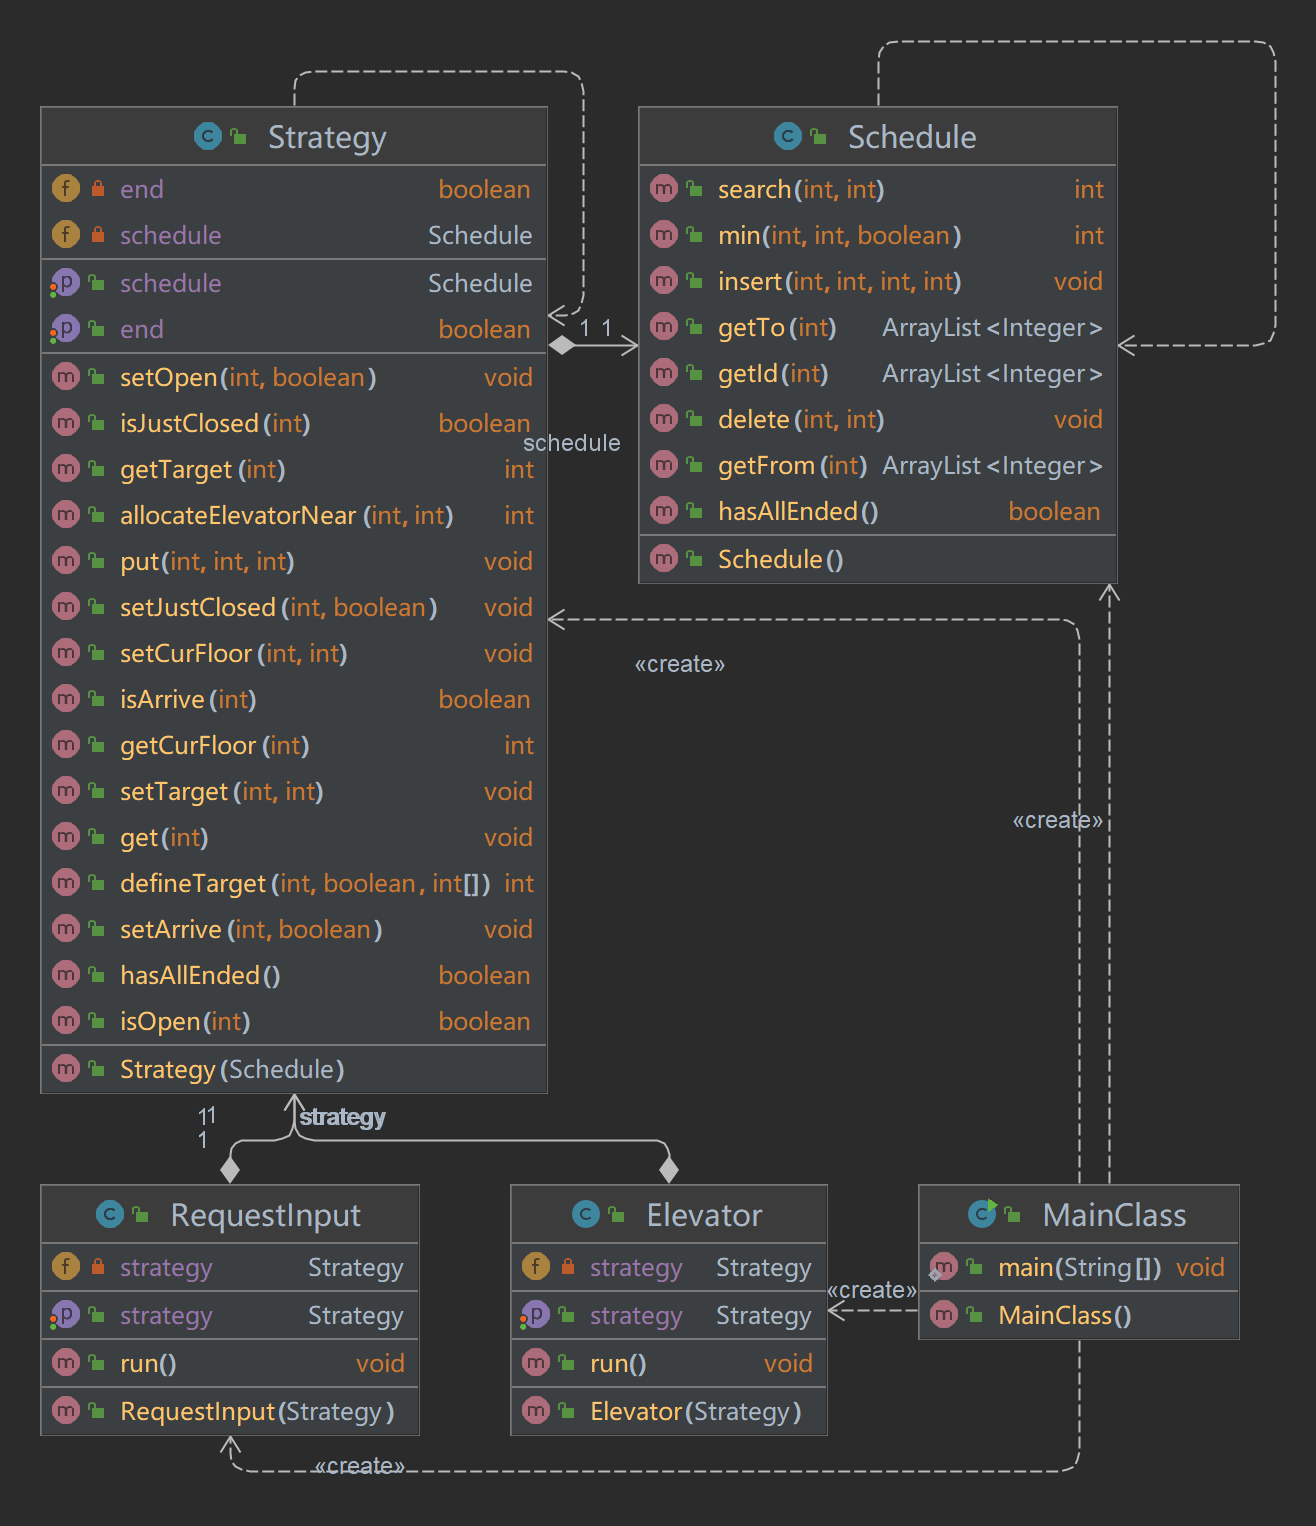Click the method icon next to isJustClosed
This screenshot has width=1316, height=1526.
pyautogui.click(x=66, y=422)
